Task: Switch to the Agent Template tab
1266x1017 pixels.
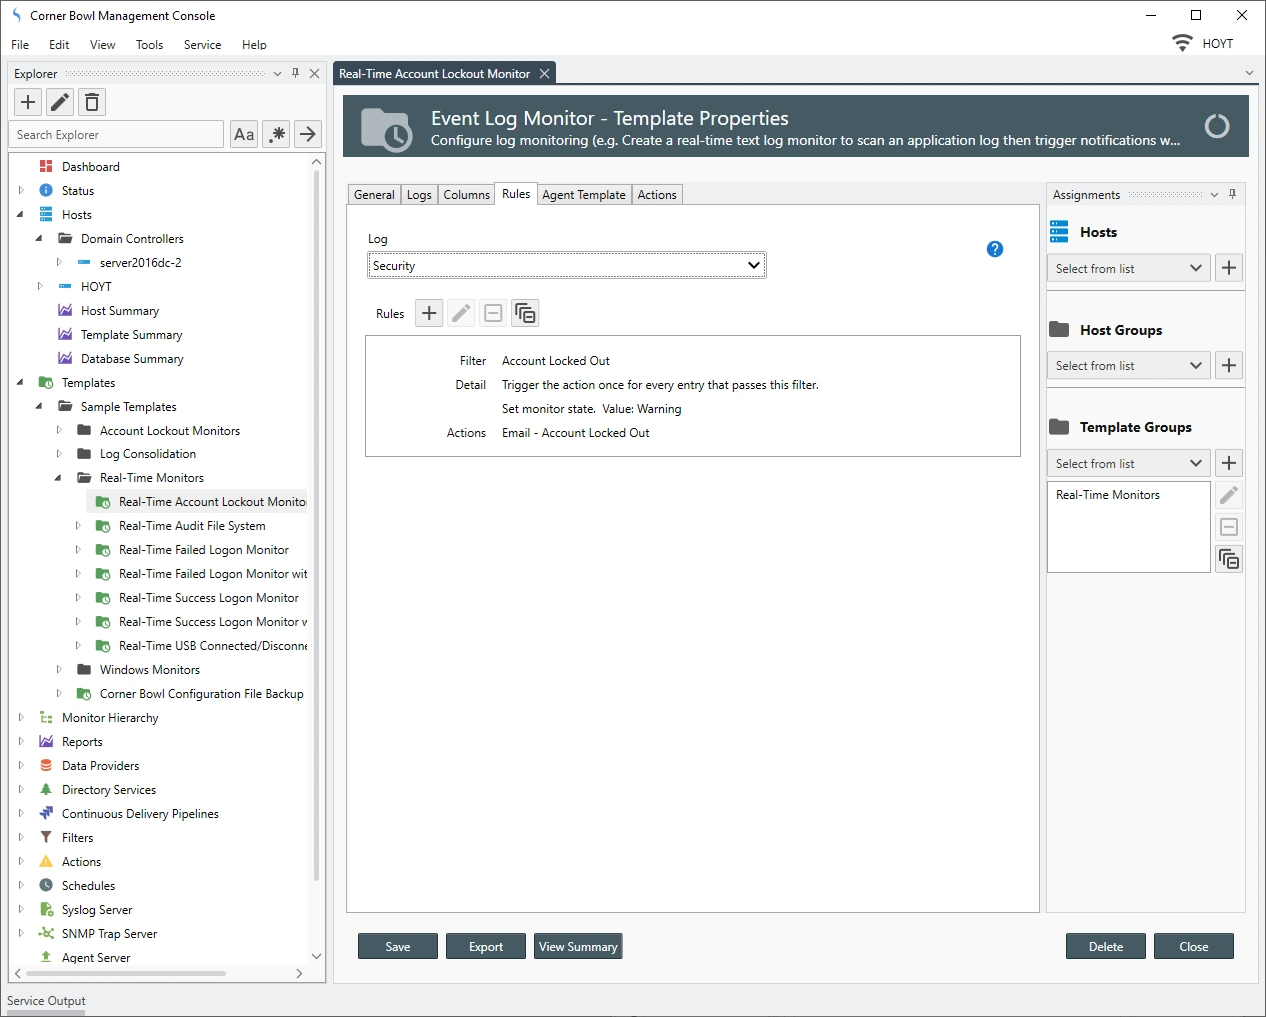Action: tap(584, 195)
